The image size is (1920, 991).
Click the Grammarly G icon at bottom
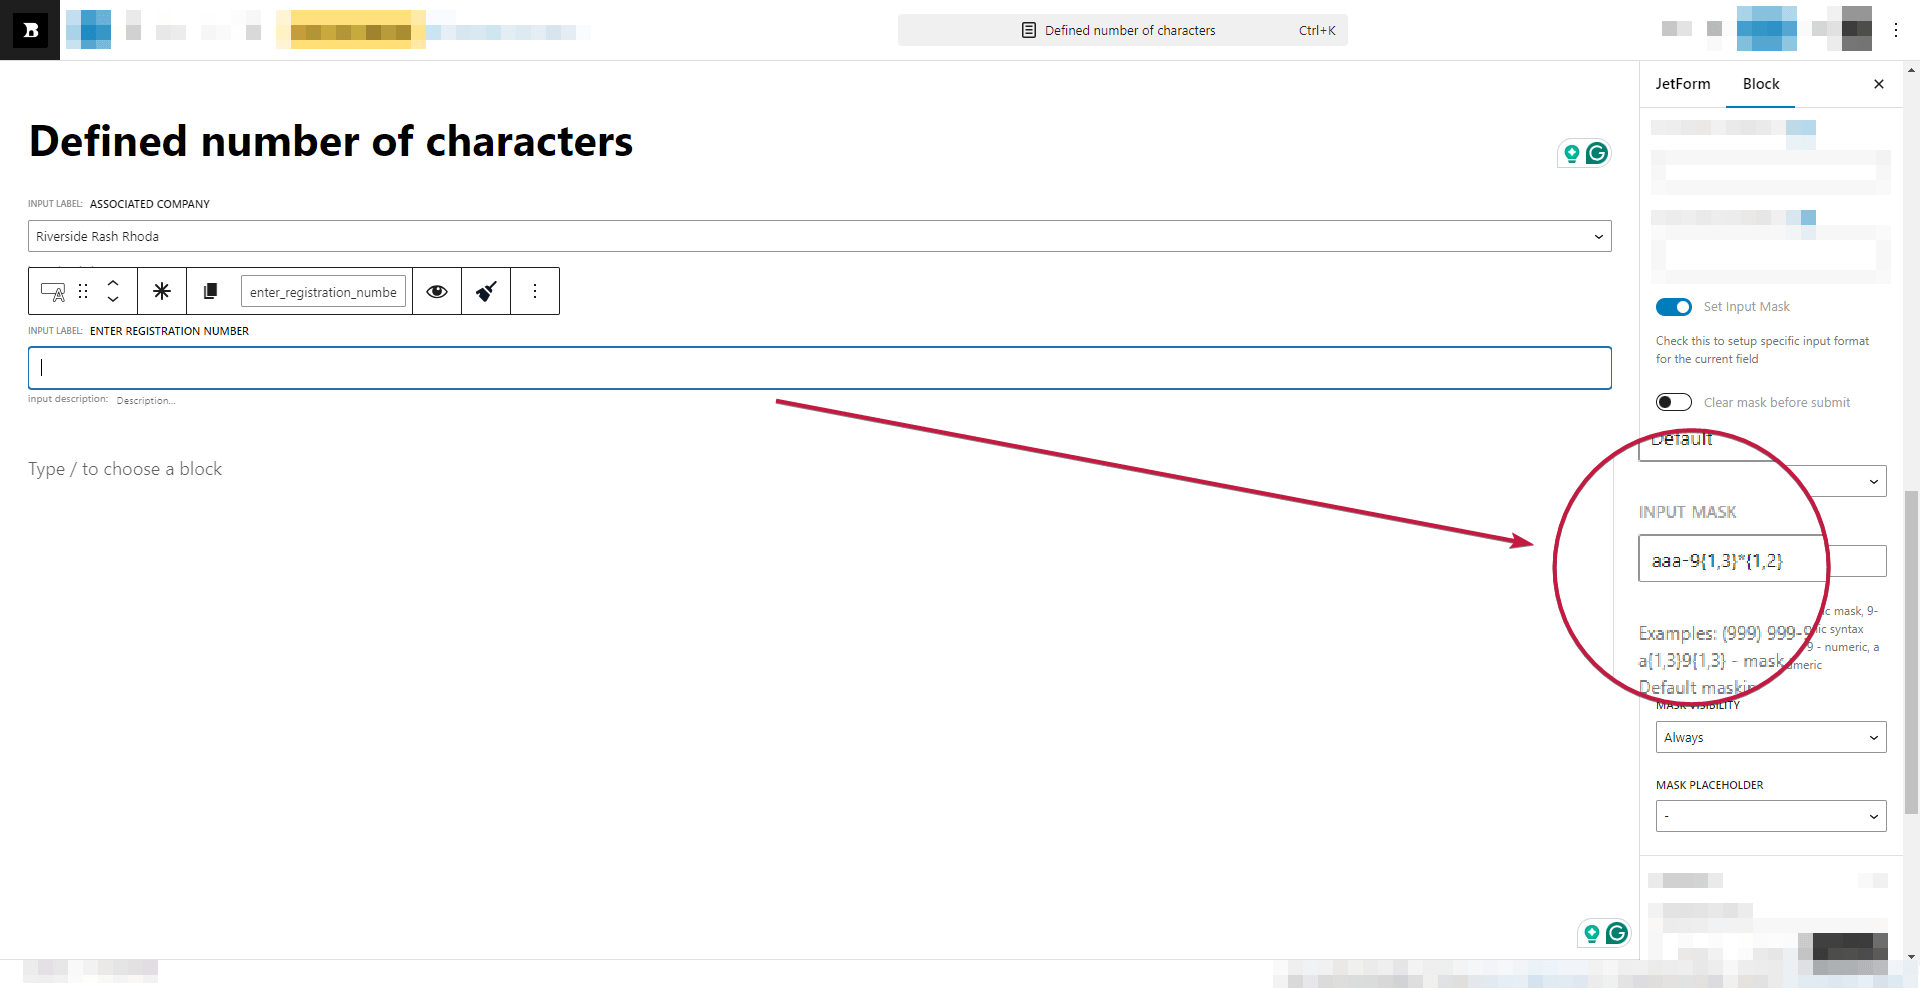[x=1617, y=933]
